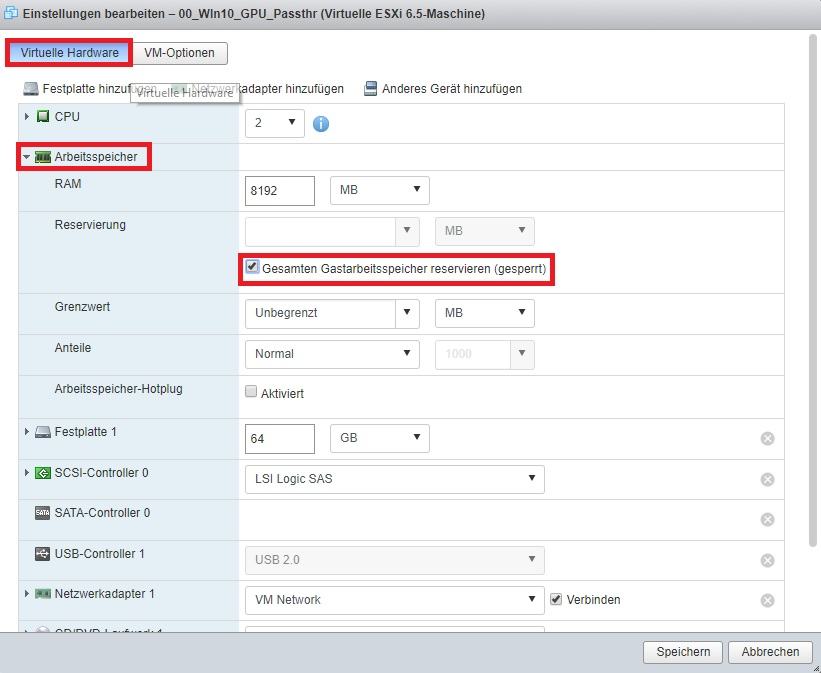The width and height of the screenshot is (821, 673).
Task: Open the Grenzwert unit MB dropdown
Action: click(x=485, y=313)
